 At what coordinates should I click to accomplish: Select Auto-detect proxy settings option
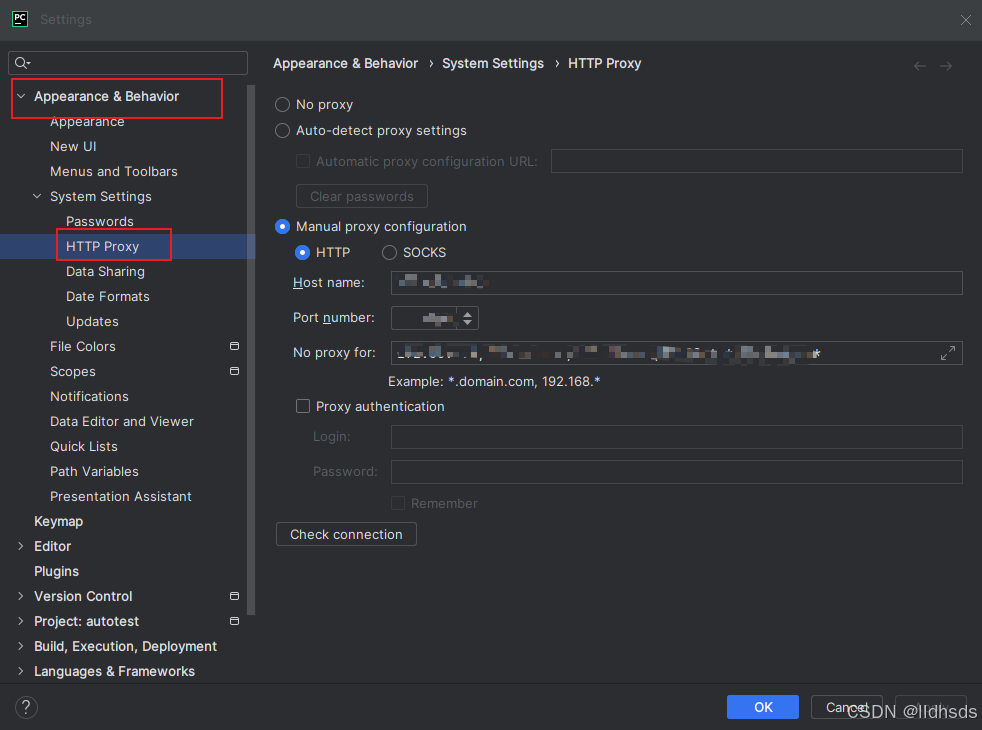282,130
